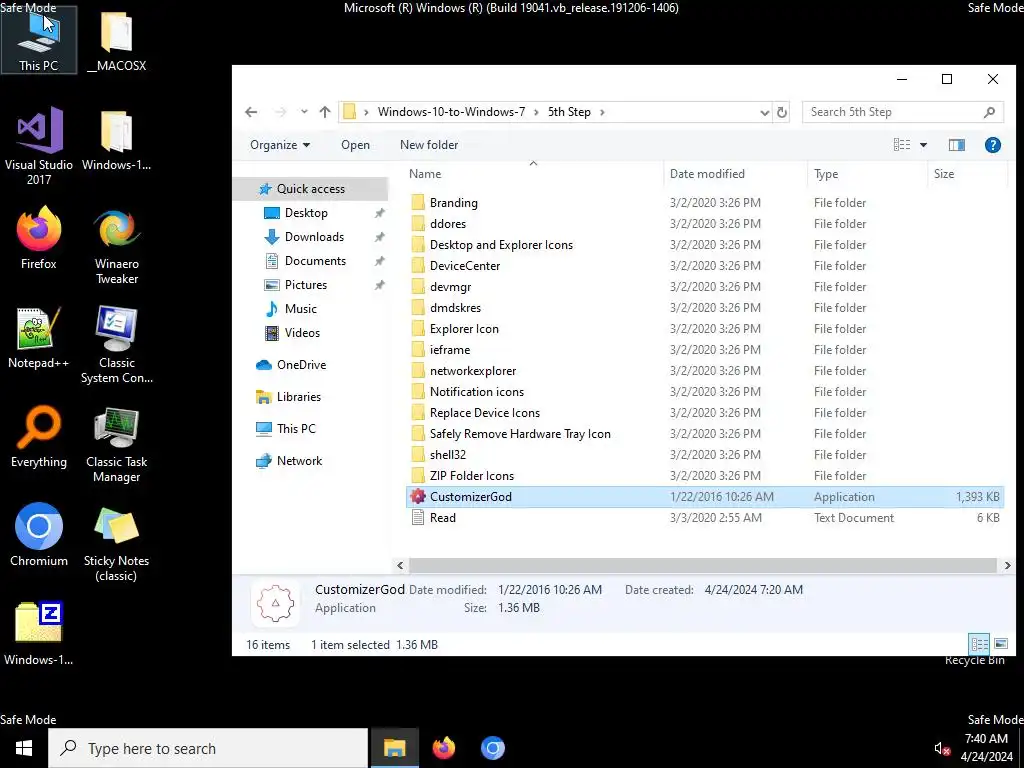Select Quick access in navigation pane

click(x=311, y=189)
